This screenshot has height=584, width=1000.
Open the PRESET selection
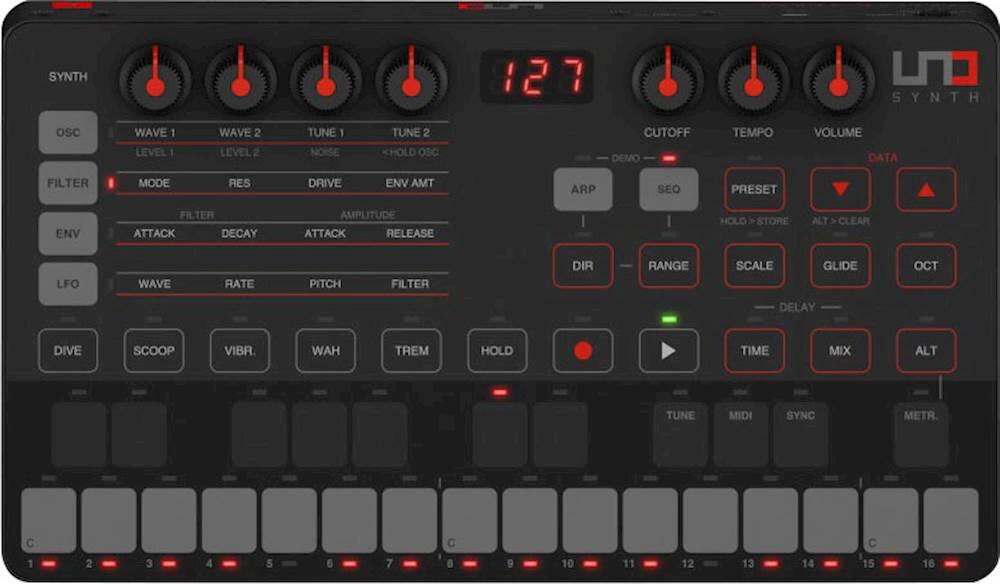754,189
